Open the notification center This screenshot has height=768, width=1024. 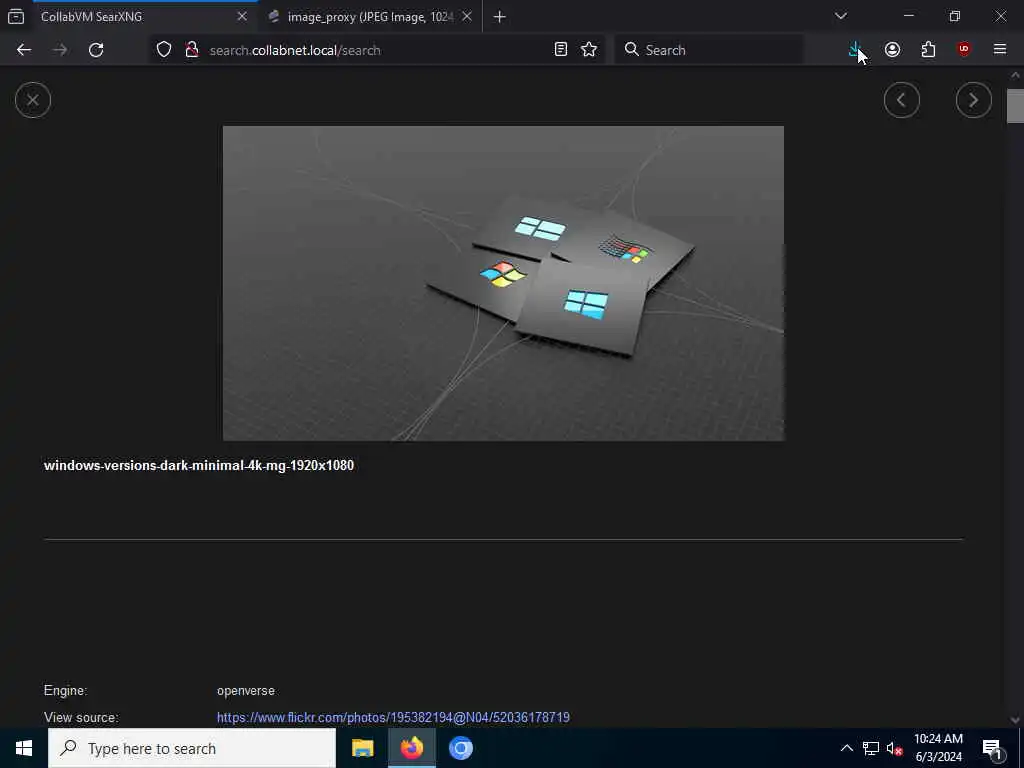(x=993, y=748)
